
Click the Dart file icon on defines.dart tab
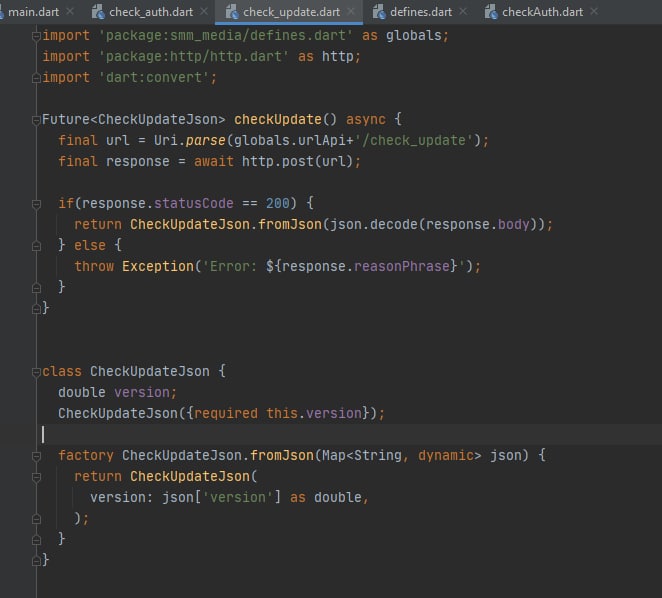379,12
